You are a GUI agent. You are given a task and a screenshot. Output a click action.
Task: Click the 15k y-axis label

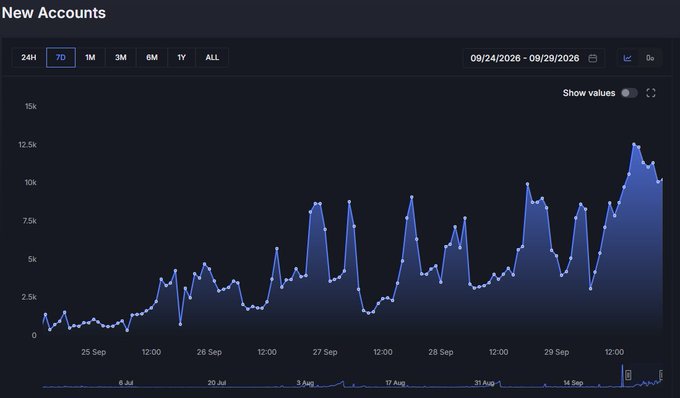30,106
